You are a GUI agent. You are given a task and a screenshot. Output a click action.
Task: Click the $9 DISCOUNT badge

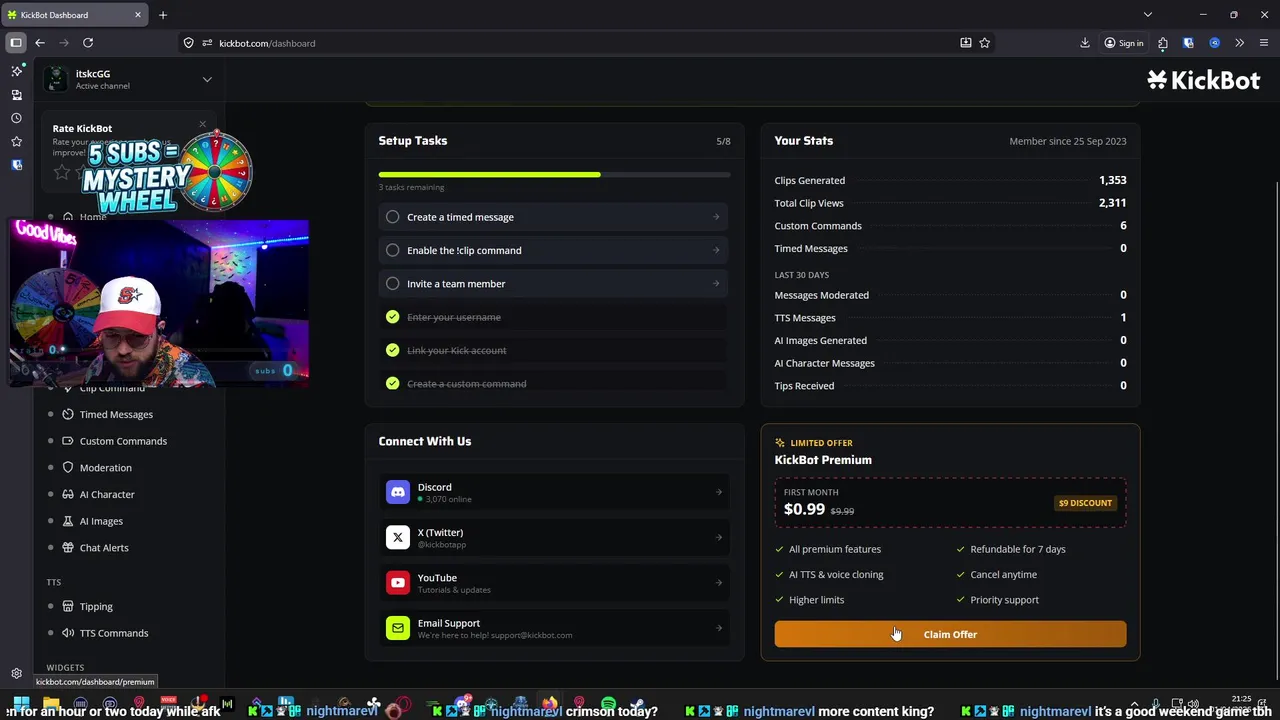click(x=1085, y=503)
